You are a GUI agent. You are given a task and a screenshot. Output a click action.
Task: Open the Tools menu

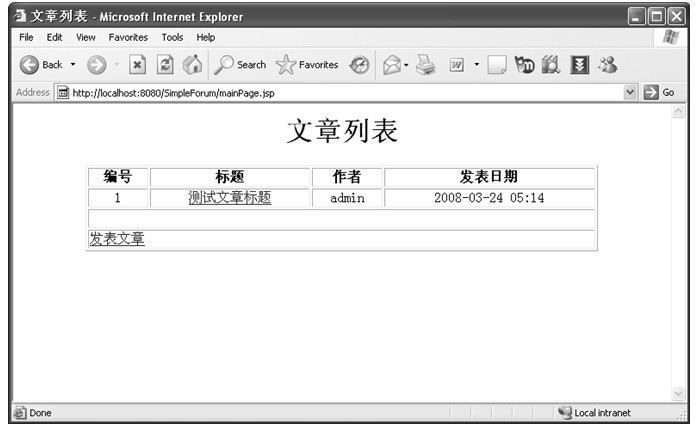(x=172, y=37)
